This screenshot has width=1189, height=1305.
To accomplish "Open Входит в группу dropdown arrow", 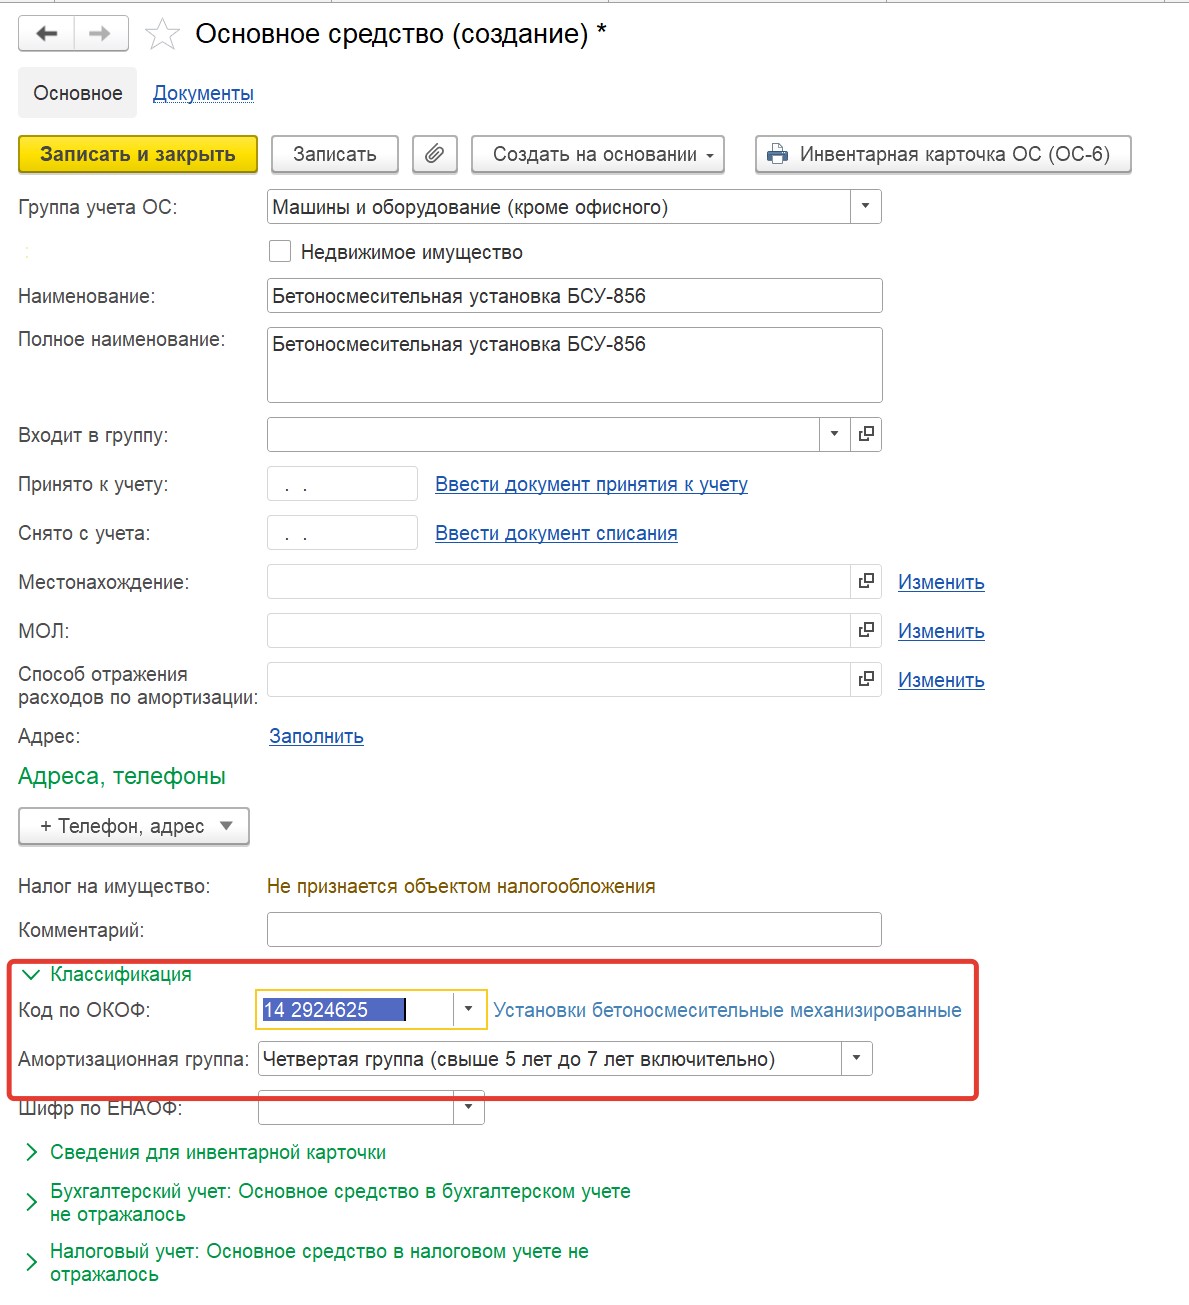I will tap(834, 434).
